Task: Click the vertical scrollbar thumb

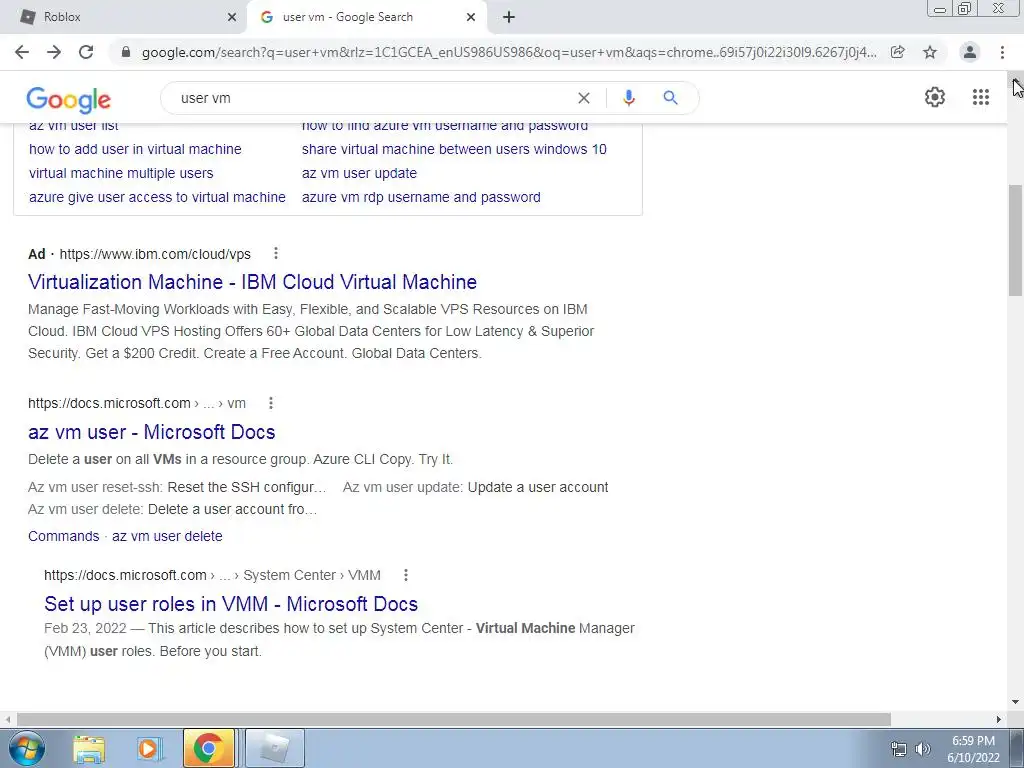Action: coord(1016,240)
